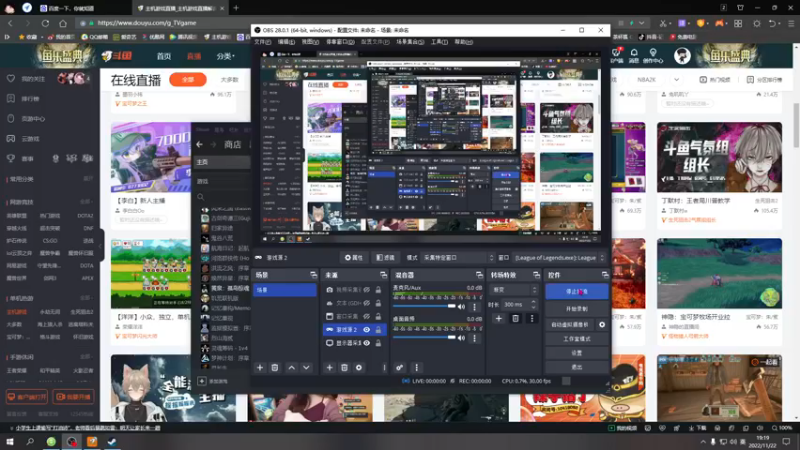This screenshot has height=450, width=800.
Task: Click Windows Start button
Action: coord(10,441)
